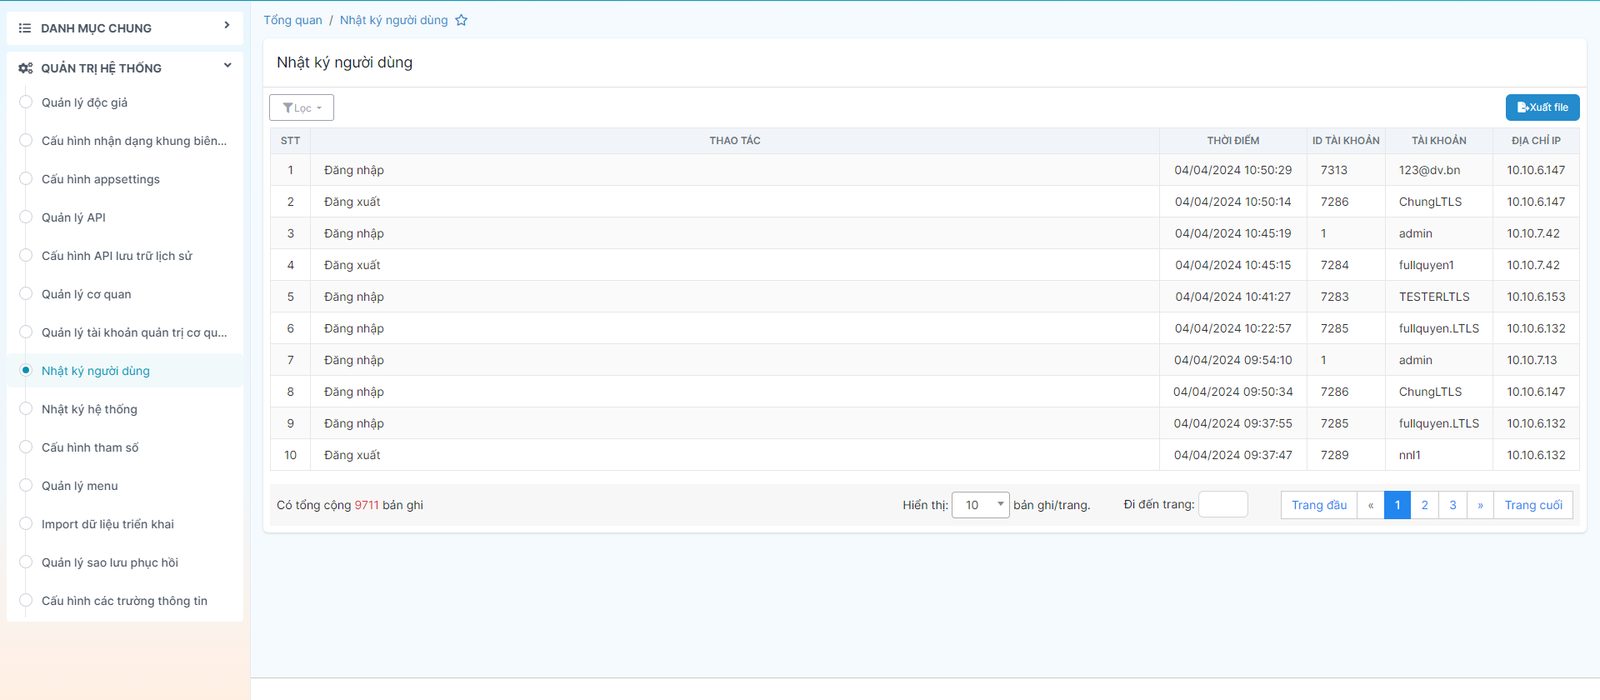Screen dimensions: 1600x700
Task: Click current page 1 button
Action: [x=1398, y=505]
